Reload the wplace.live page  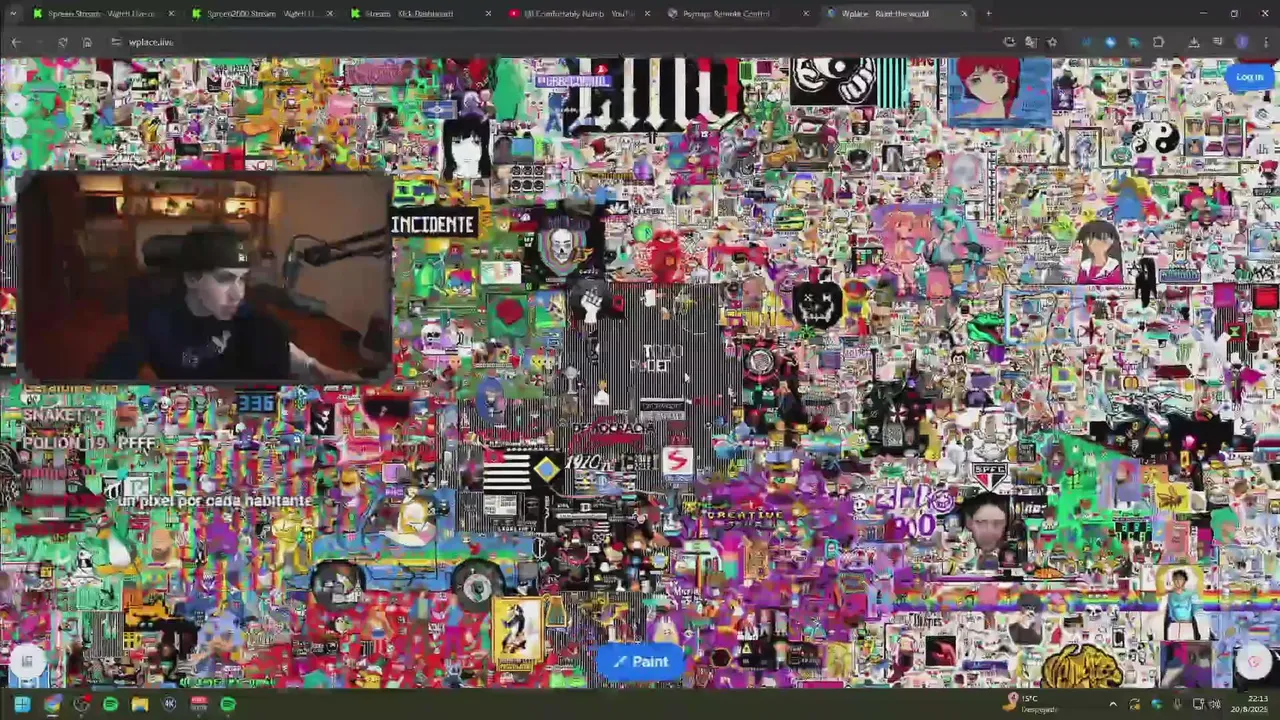[62, 42]
